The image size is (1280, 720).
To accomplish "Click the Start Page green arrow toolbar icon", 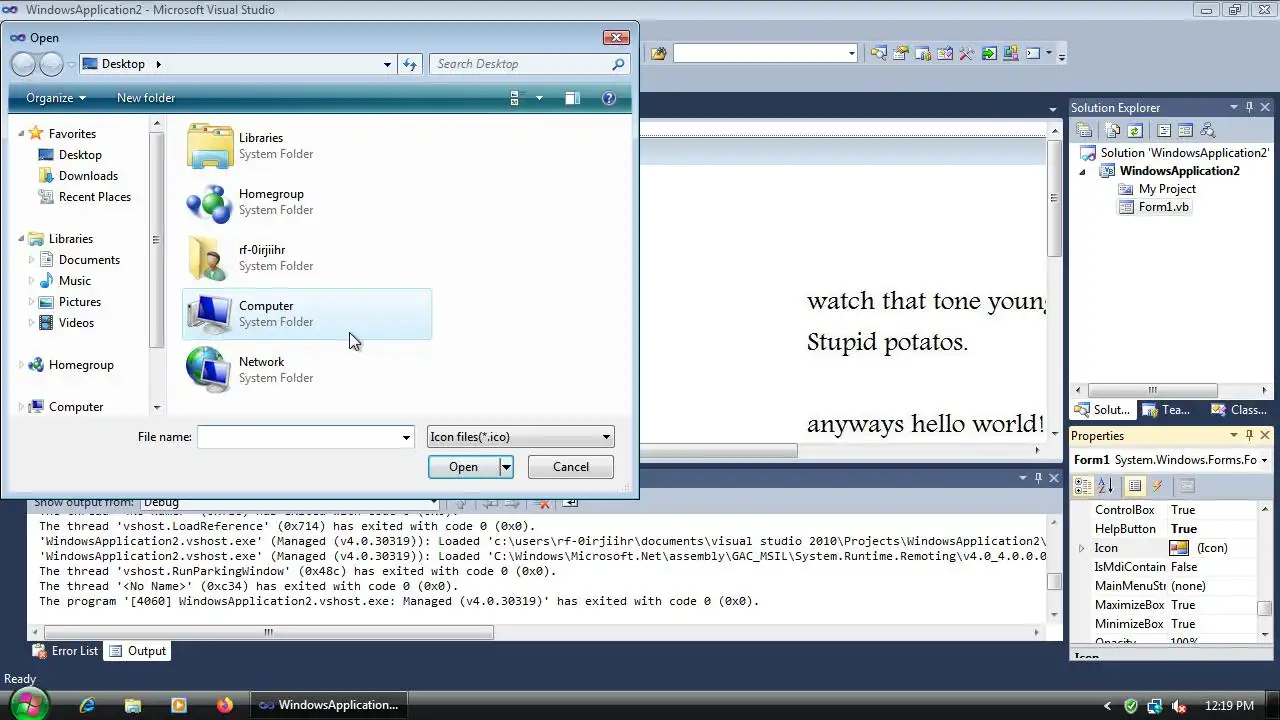I will (x=989, y=54).
